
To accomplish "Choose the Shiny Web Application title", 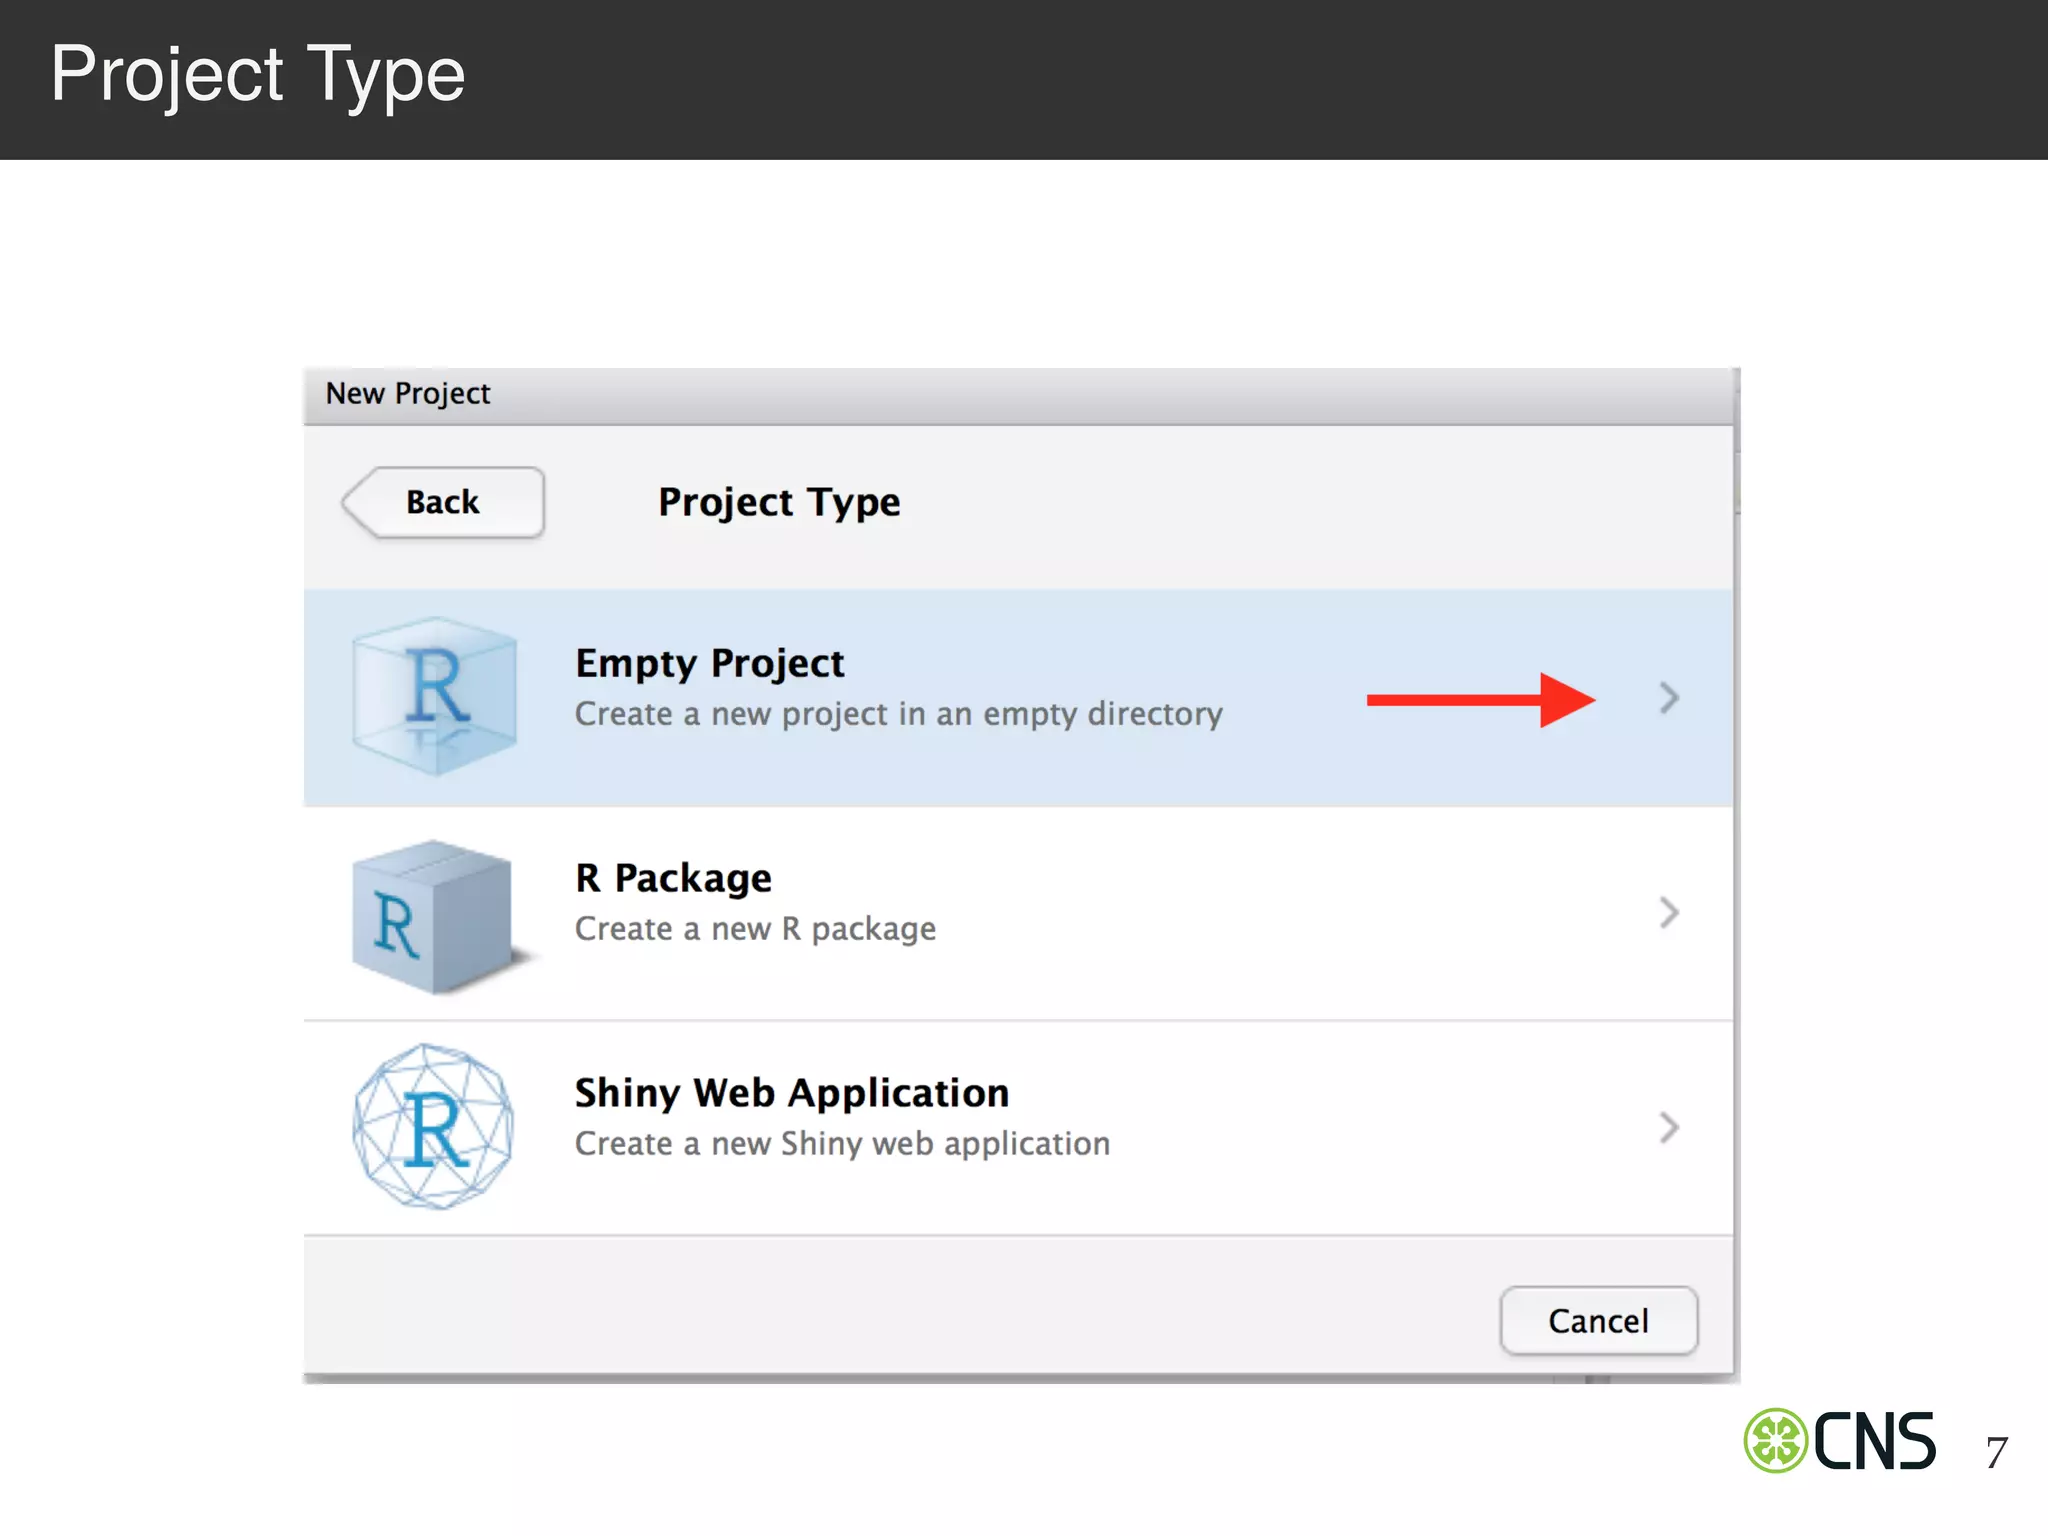I will click(791, 1093).
